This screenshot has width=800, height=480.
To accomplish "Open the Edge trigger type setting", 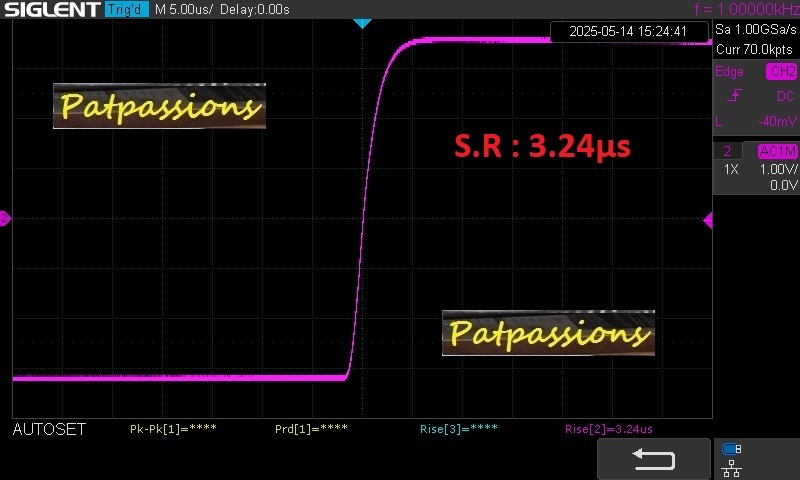I will 730,72.
